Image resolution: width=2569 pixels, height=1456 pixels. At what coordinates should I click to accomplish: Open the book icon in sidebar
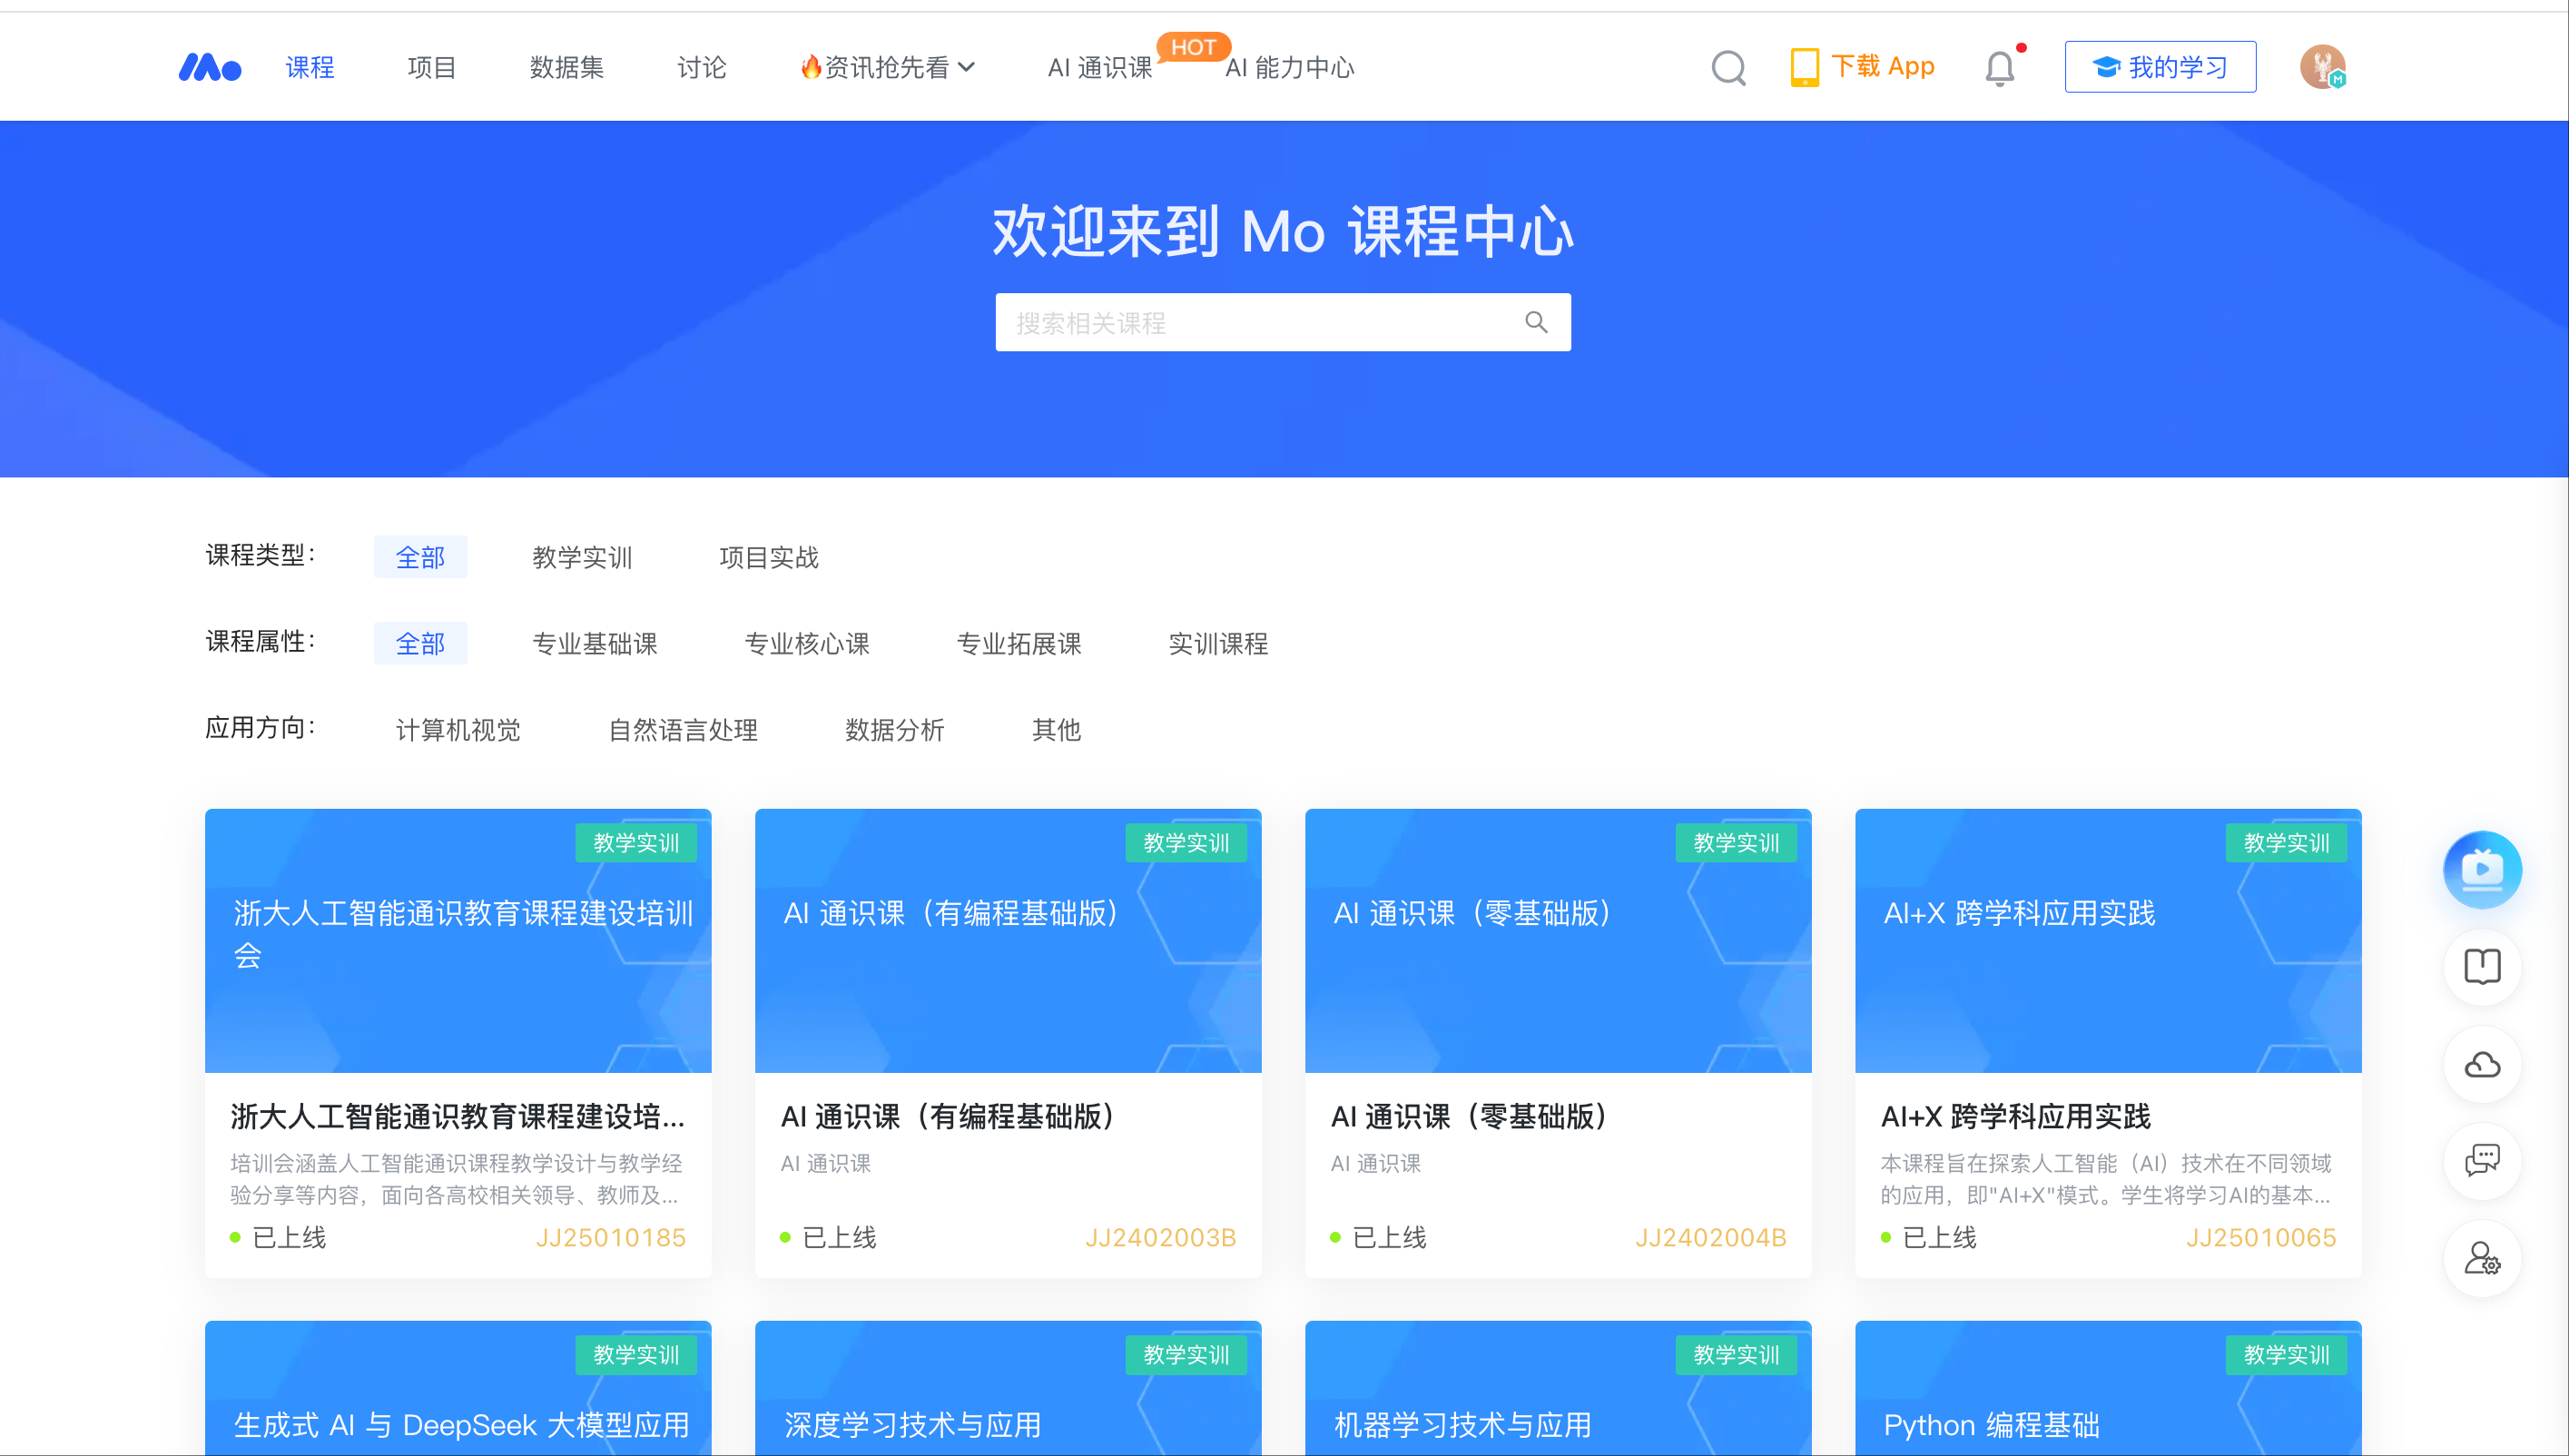[x=2481, y=966]
